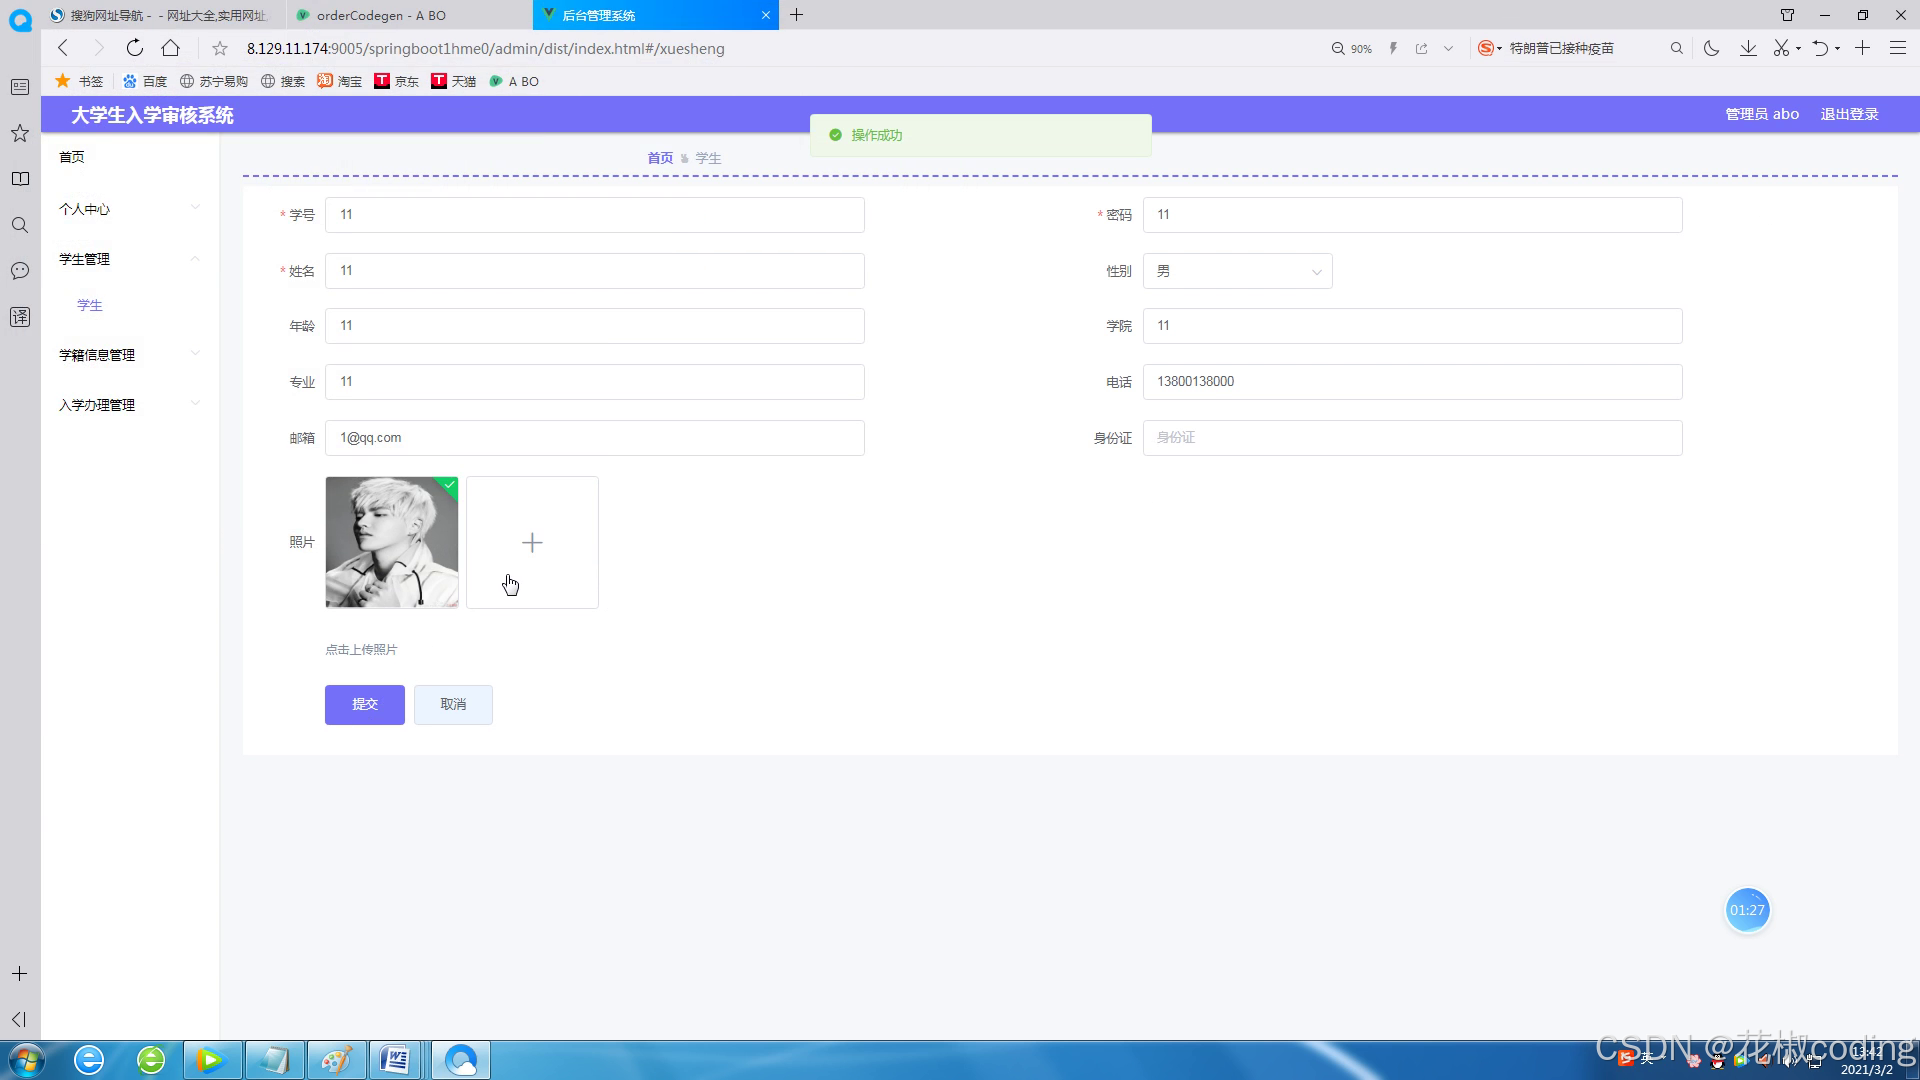This screenshot has width=1920, height=1080.
Task: Click the home page icon in toolbar
Action: [x=171, y=48]
